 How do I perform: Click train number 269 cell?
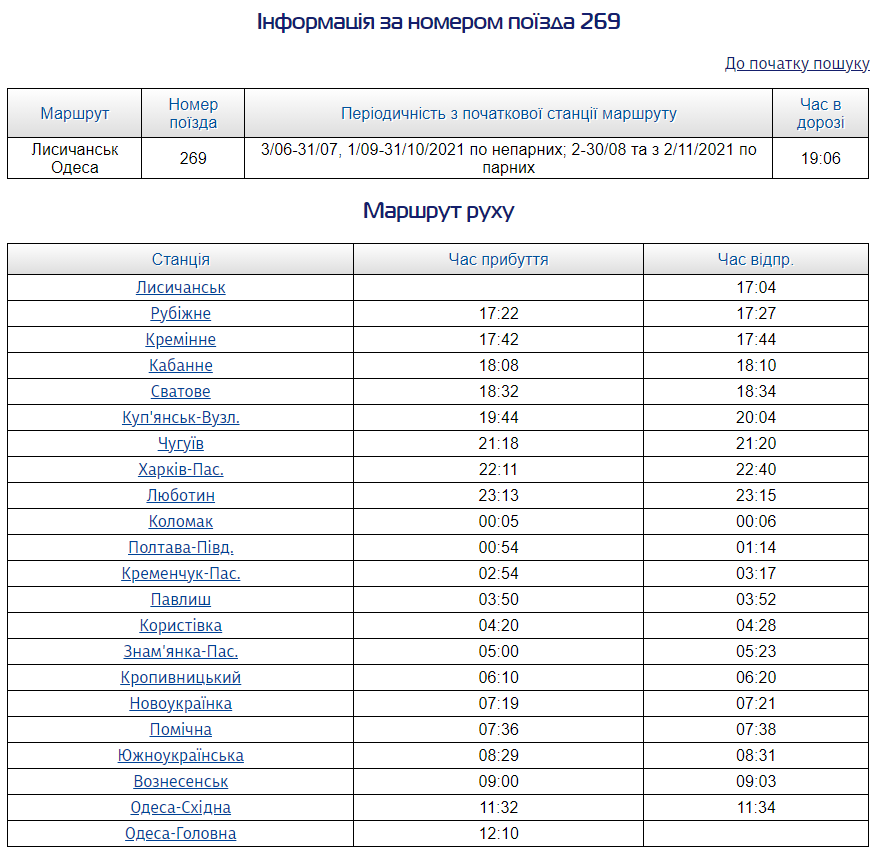point(193,158)
